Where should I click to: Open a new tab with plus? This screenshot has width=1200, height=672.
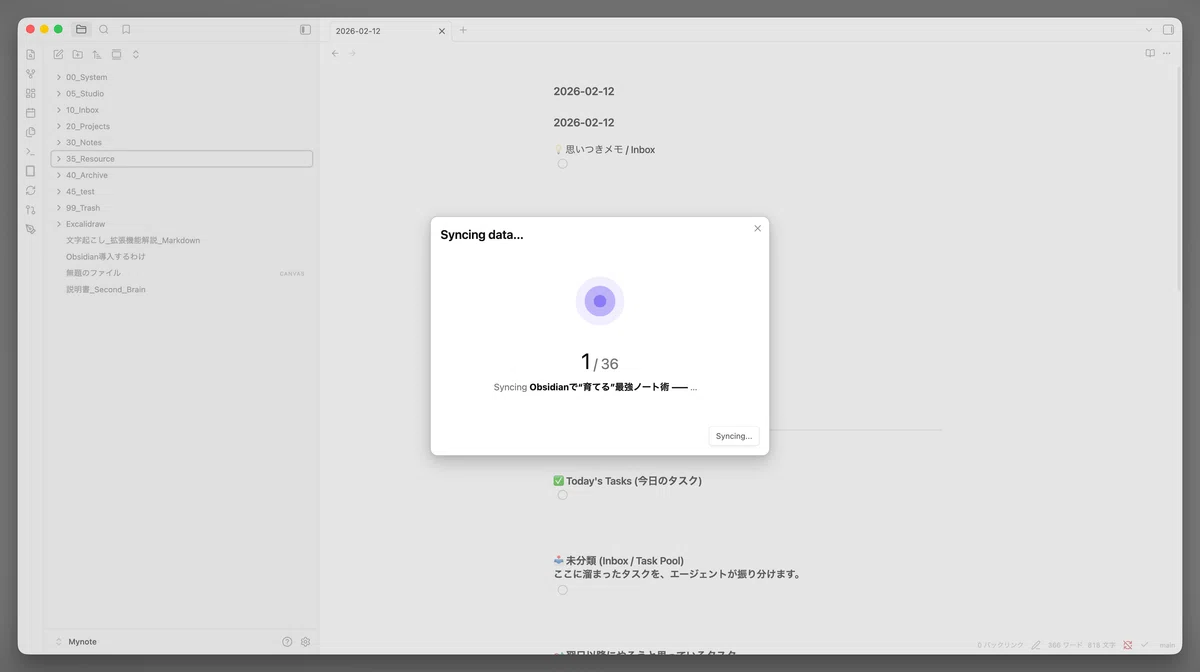463,30
